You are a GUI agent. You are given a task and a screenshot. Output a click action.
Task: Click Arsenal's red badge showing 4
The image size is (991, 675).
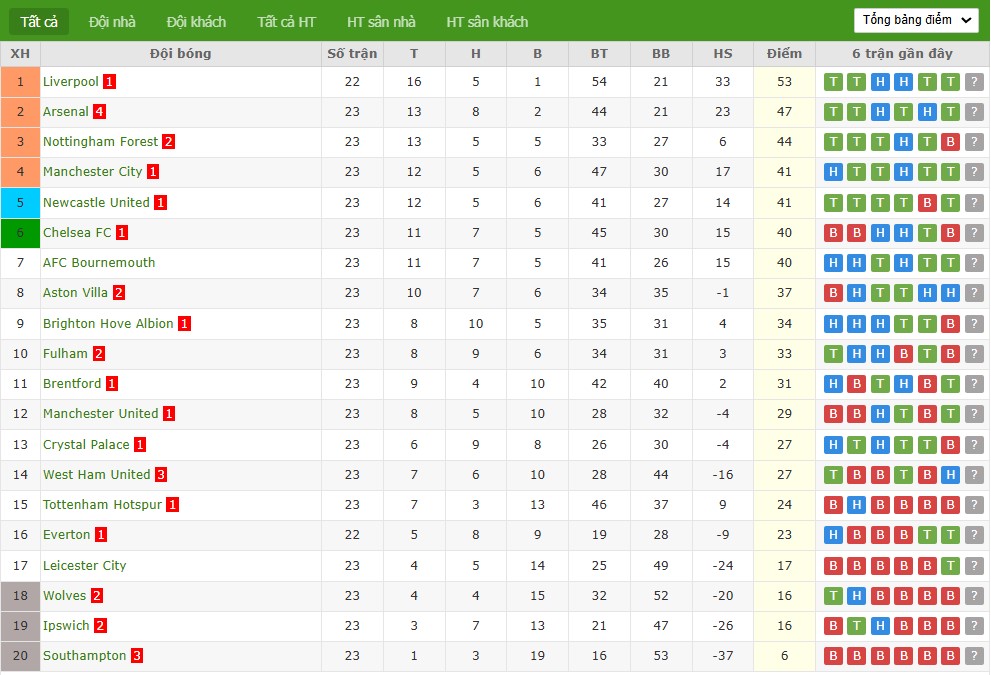click(99, 112)
